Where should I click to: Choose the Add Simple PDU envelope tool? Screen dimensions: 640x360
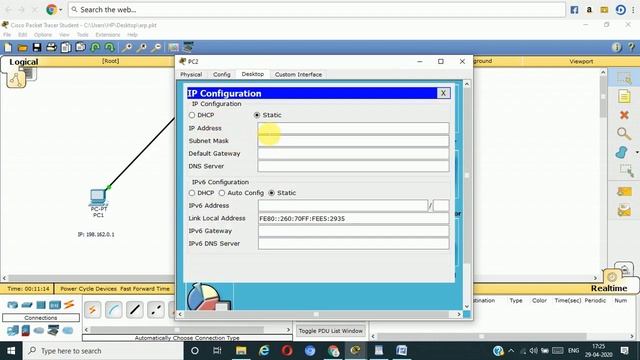coord(624,191)
